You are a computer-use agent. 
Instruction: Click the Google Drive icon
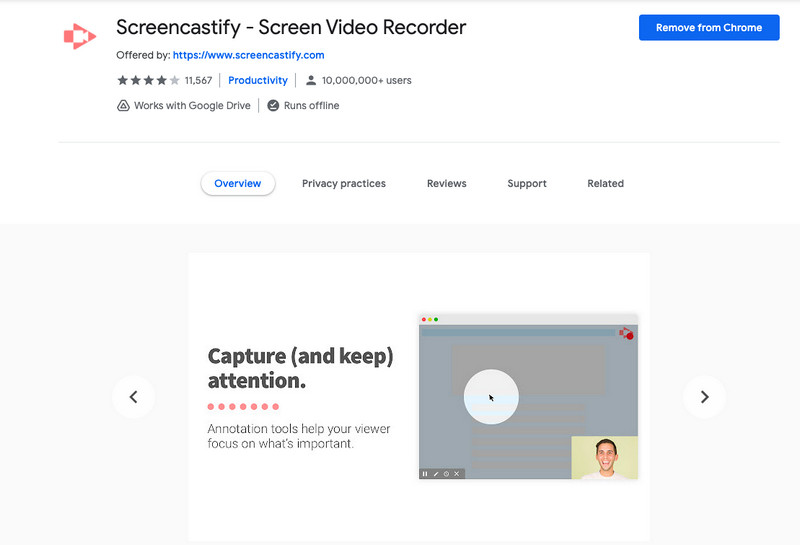click(x=123, y=106)
